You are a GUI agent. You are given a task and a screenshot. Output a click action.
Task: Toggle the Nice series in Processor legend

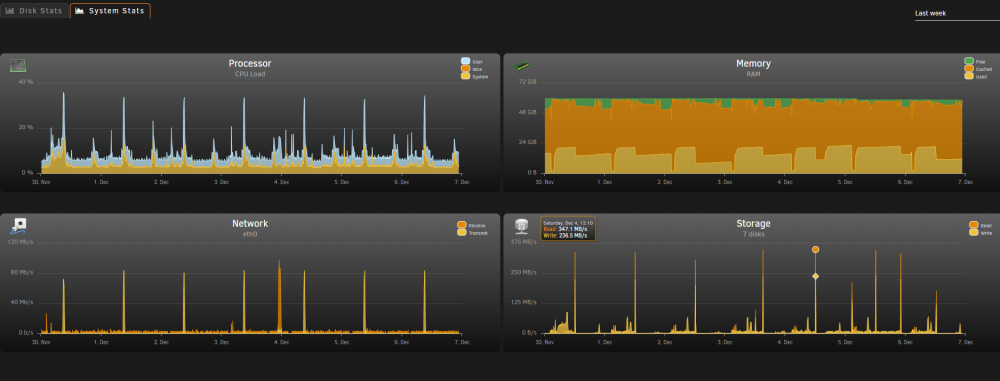click(472, 69)
